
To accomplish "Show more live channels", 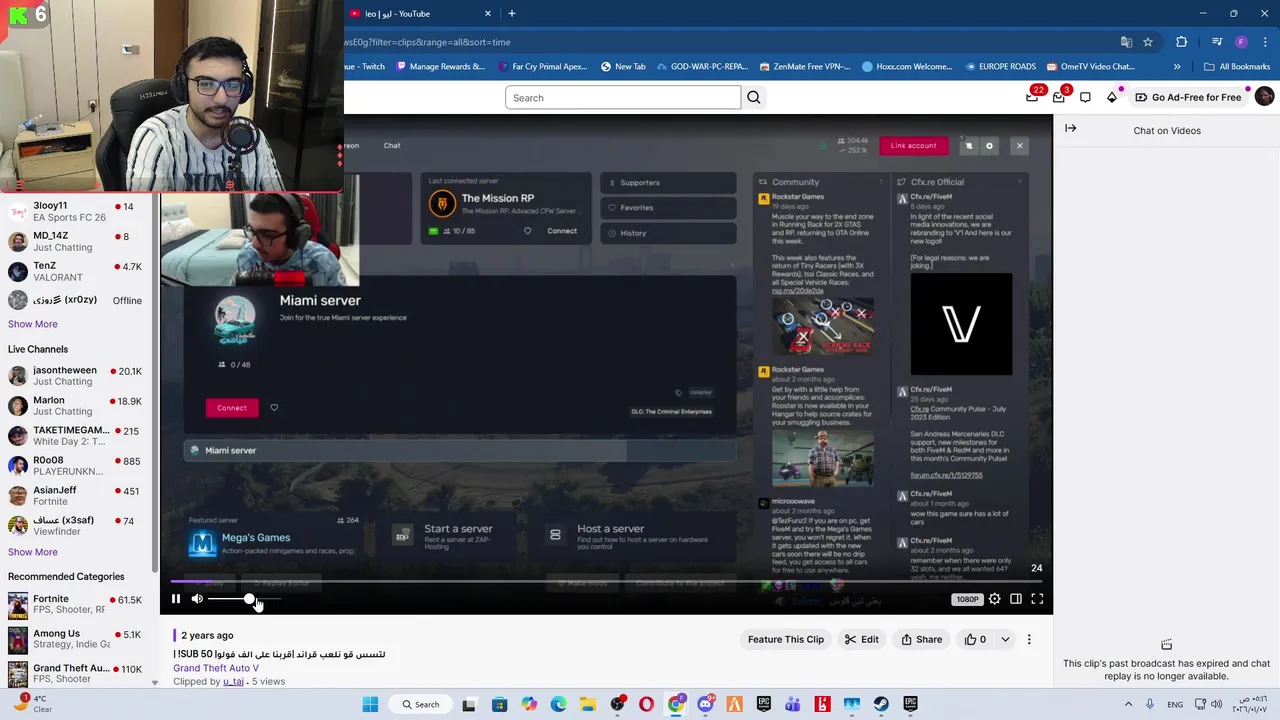I will pyautogui.click(x=33, y=552).
